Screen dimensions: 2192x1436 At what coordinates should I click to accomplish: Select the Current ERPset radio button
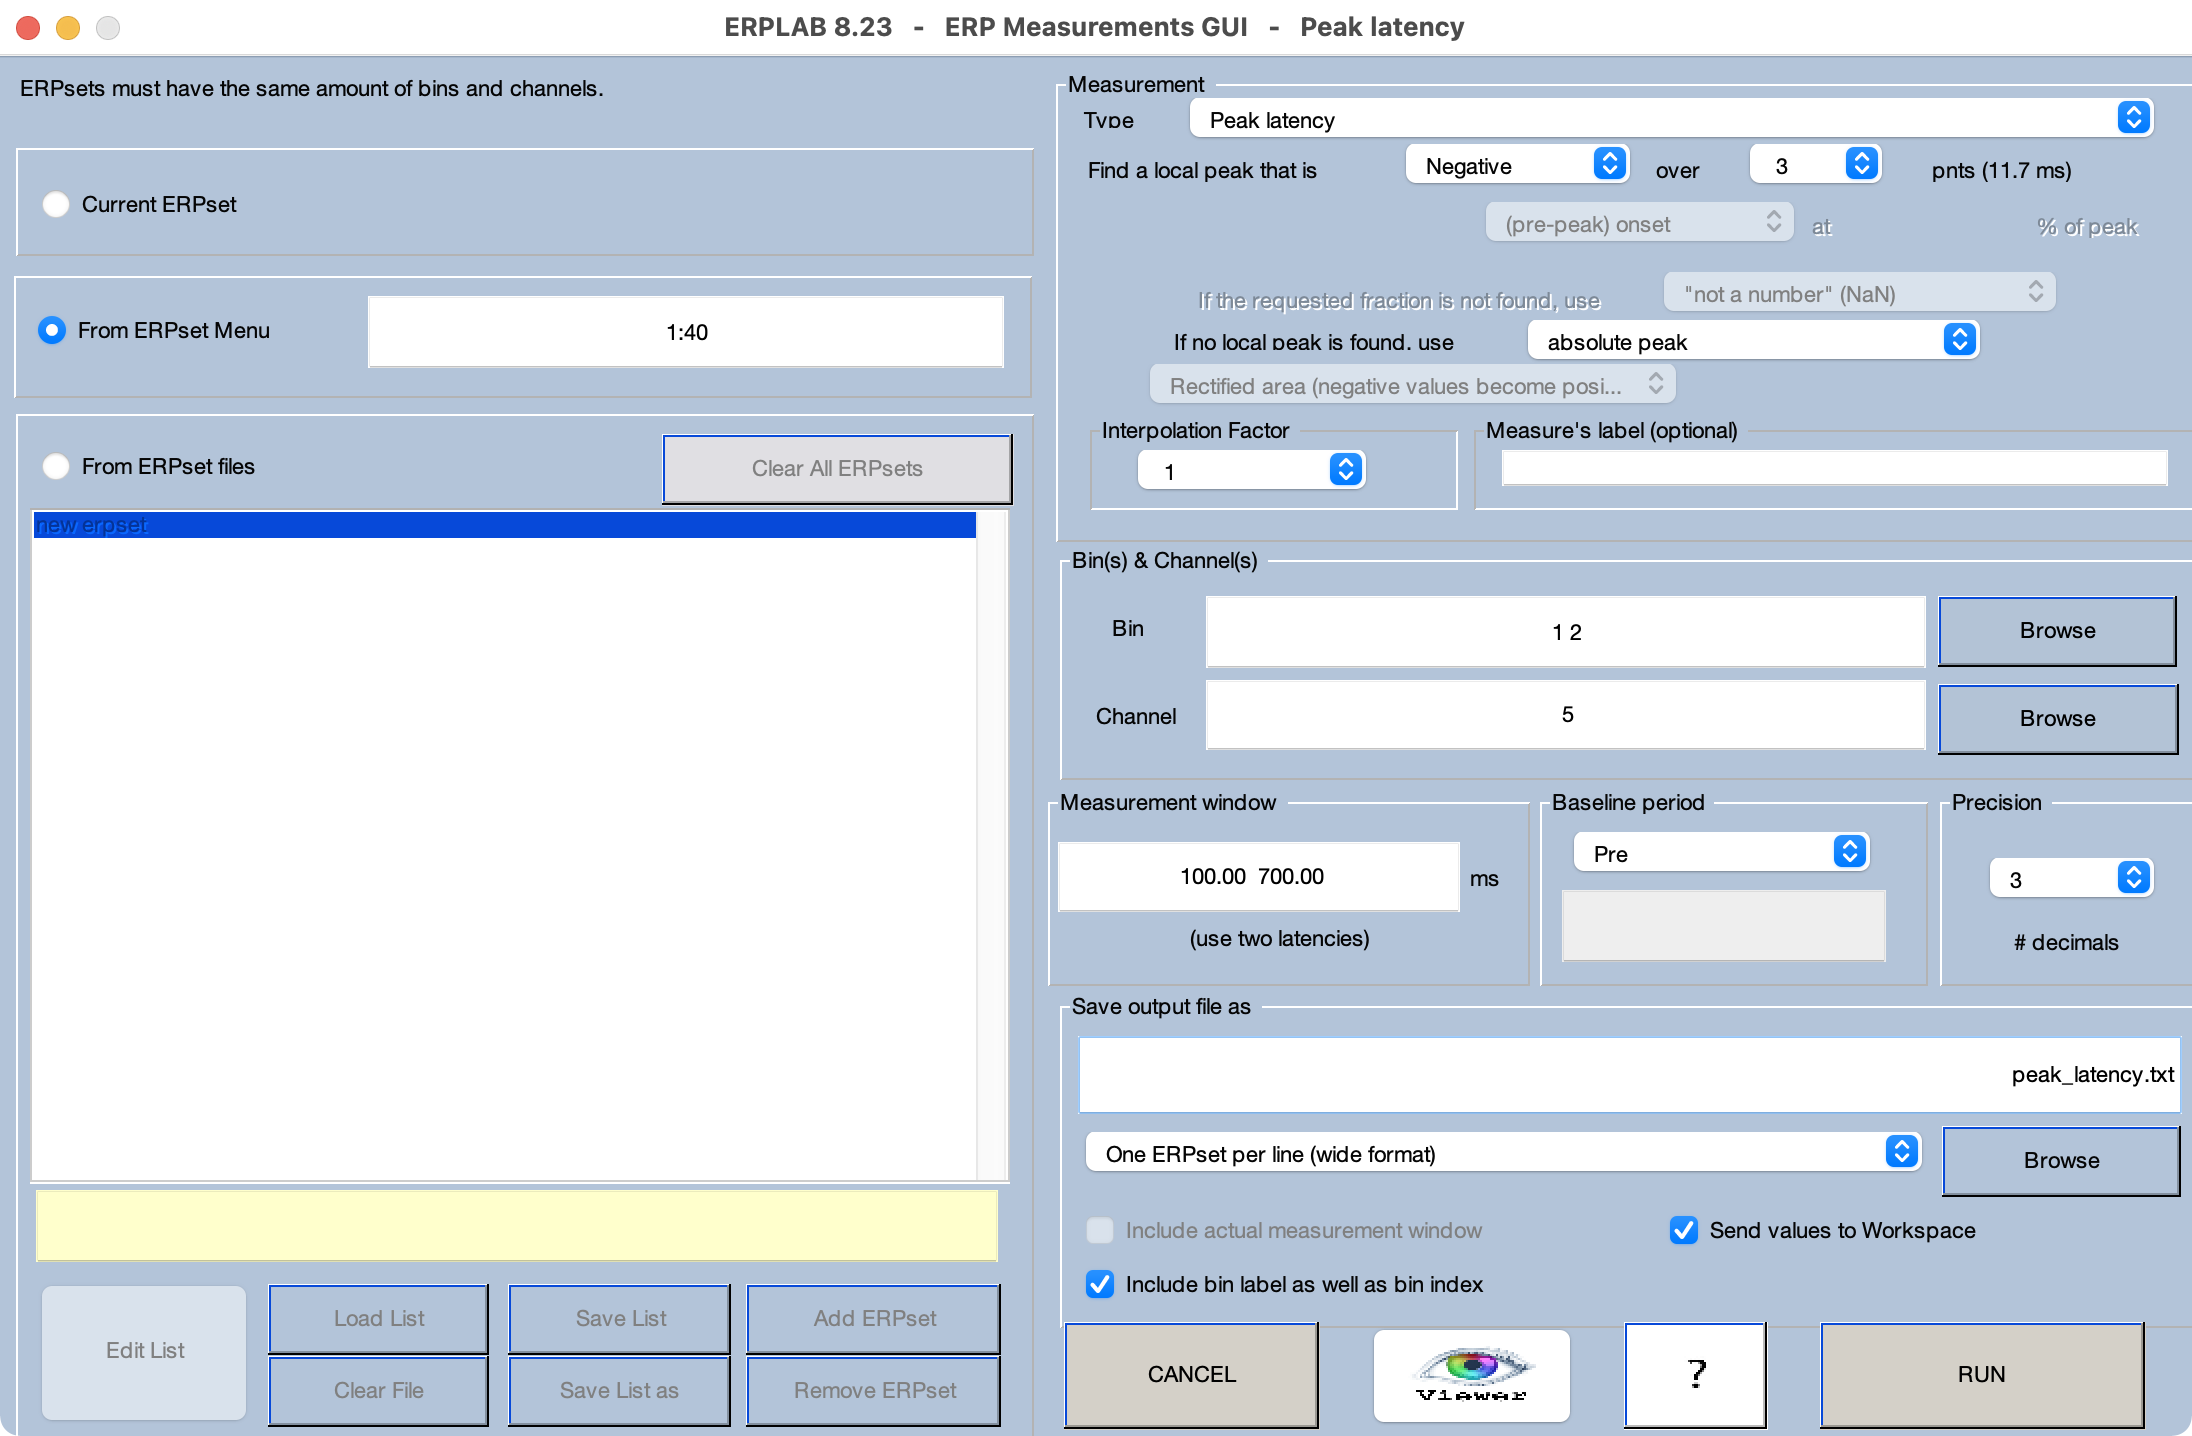[x=56, y=204]
